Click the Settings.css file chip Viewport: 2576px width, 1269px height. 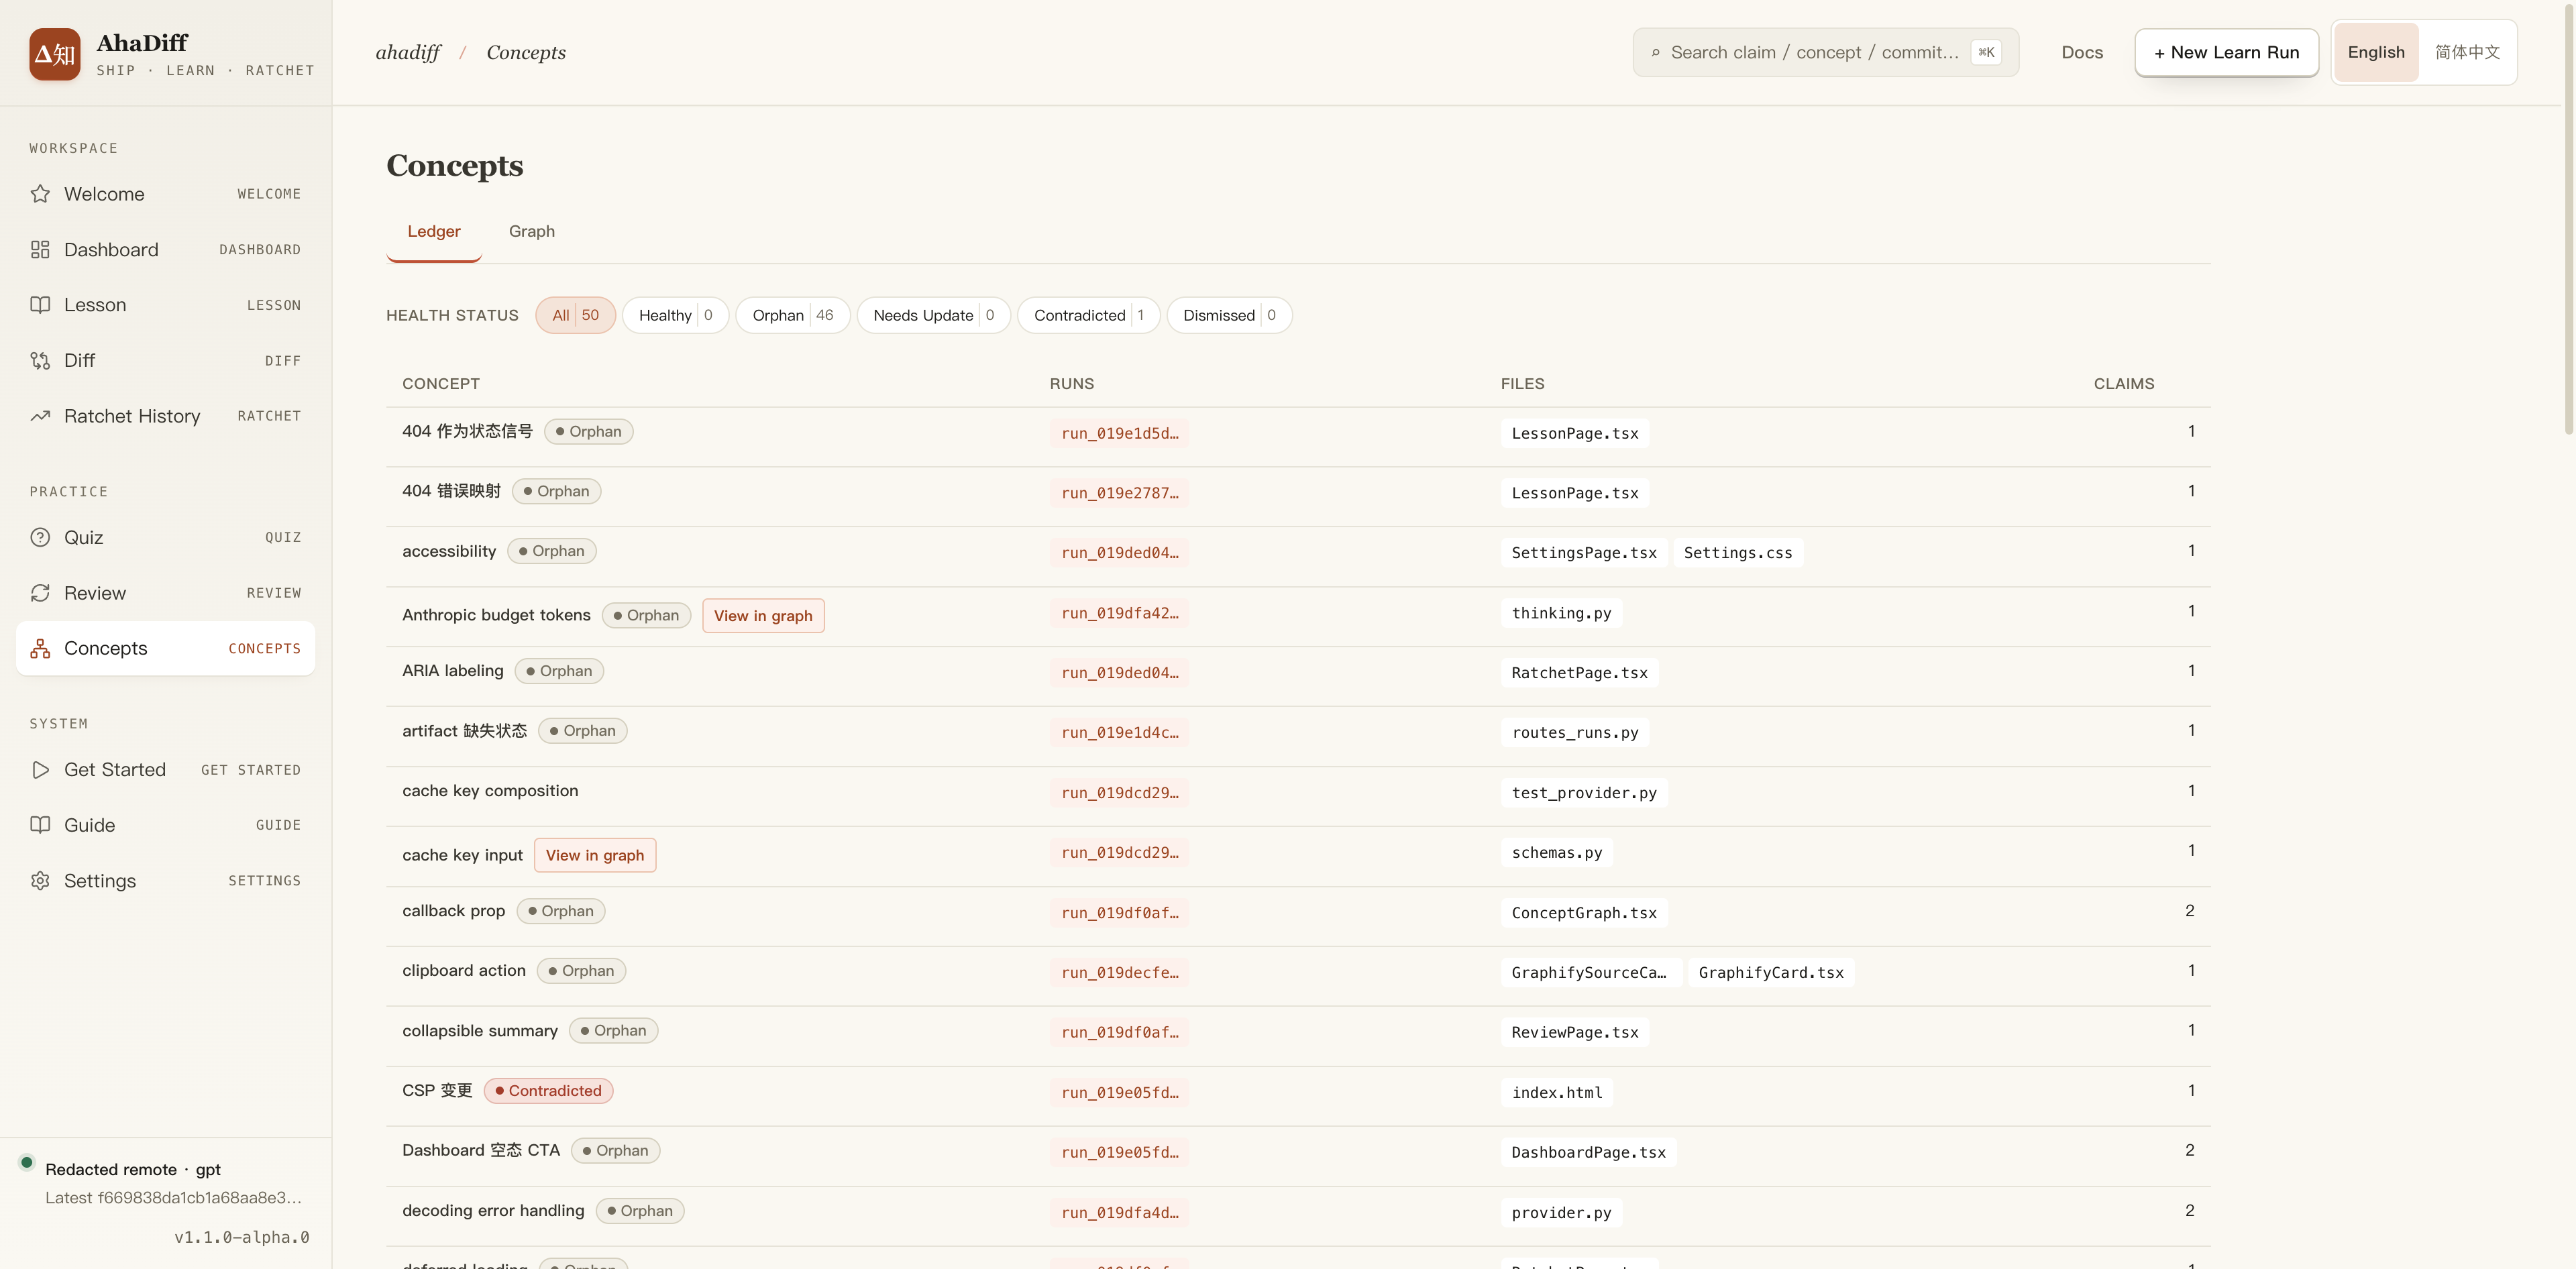click(x=1738, y=553)
